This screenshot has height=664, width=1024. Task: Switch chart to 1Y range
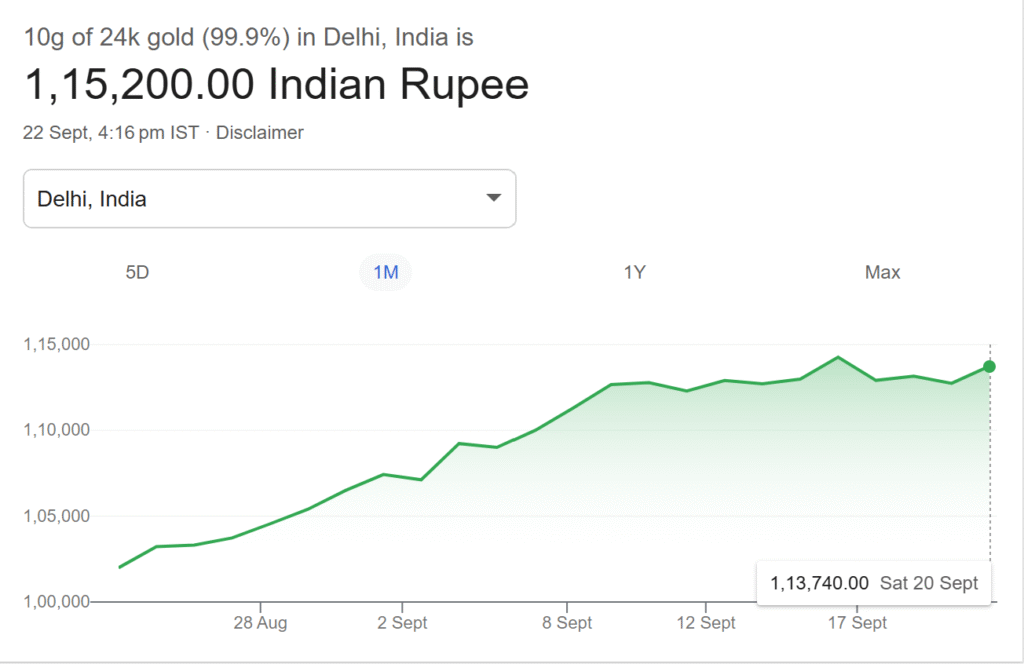[x=634, y=272]
